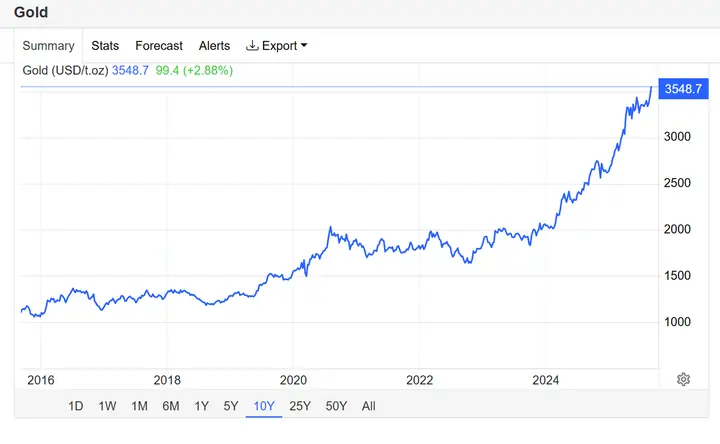
Task: Expand the Export dropdown arrow
Action: click(x=304, y=45)
